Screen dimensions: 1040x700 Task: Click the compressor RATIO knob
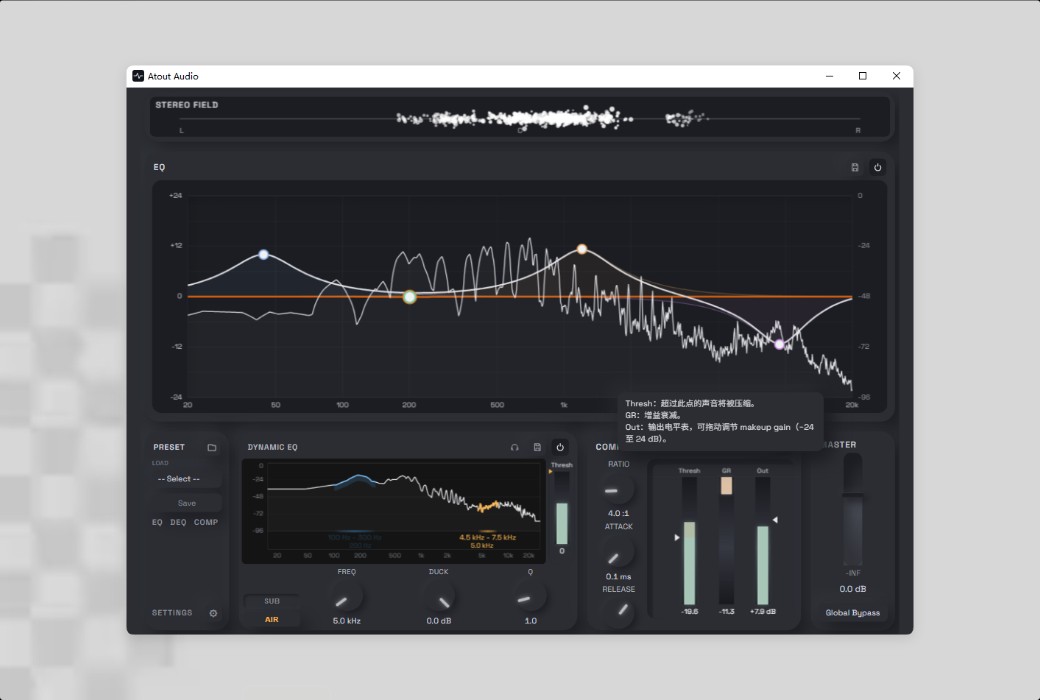tap(618, 490)
